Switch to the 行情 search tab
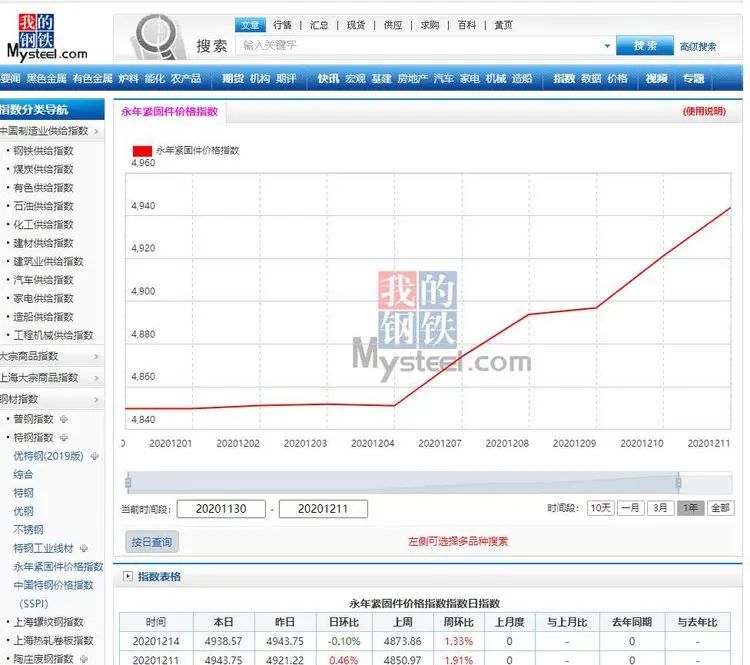Screen dimensions: 750x665 tap(282, 25)
